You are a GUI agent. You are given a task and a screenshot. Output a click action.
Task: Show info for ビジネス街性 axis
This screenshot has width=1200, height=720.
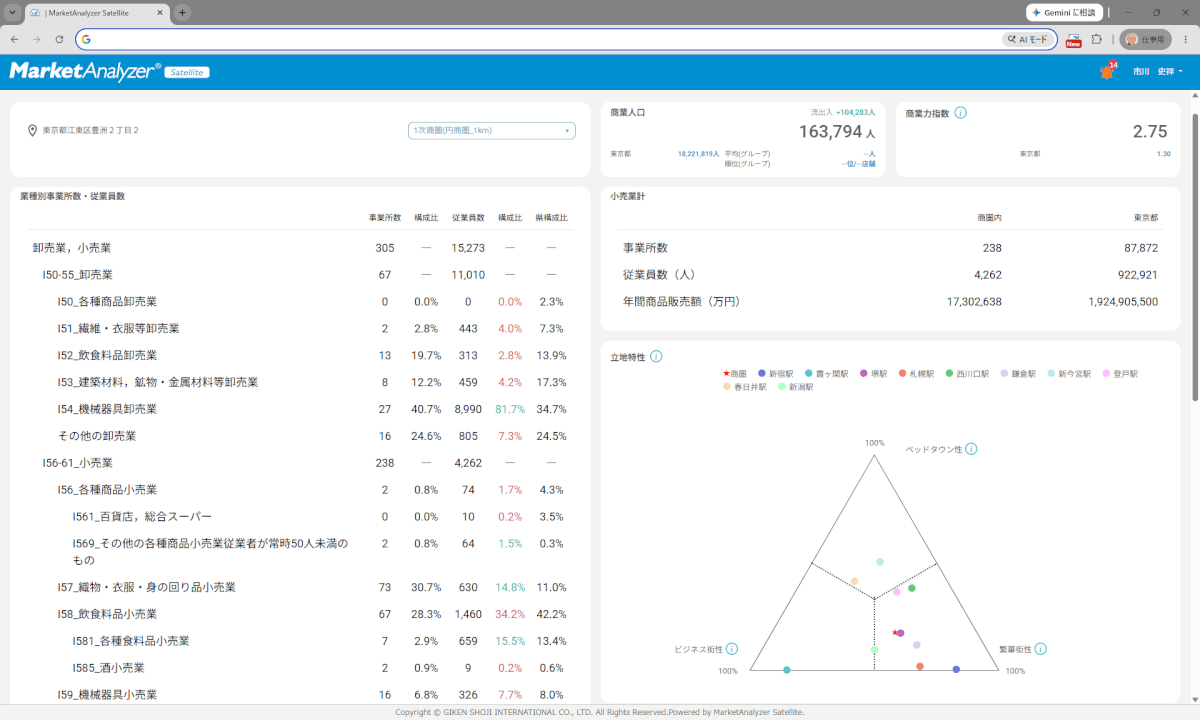(x=732, y=649)
